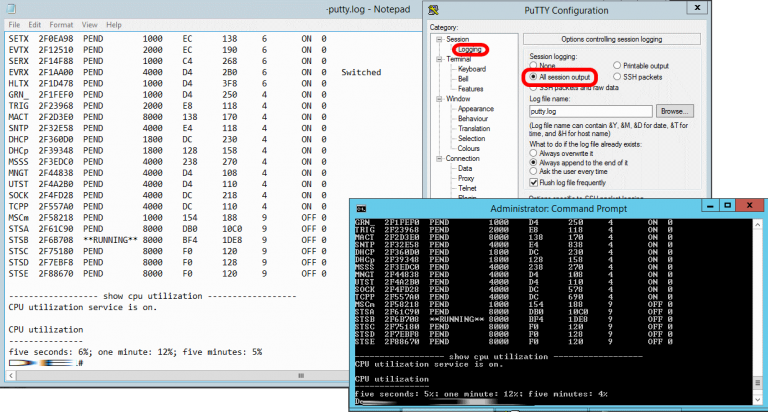
Task: Click the PuTTY icon in configuration title bar
Action: [433, 8]
